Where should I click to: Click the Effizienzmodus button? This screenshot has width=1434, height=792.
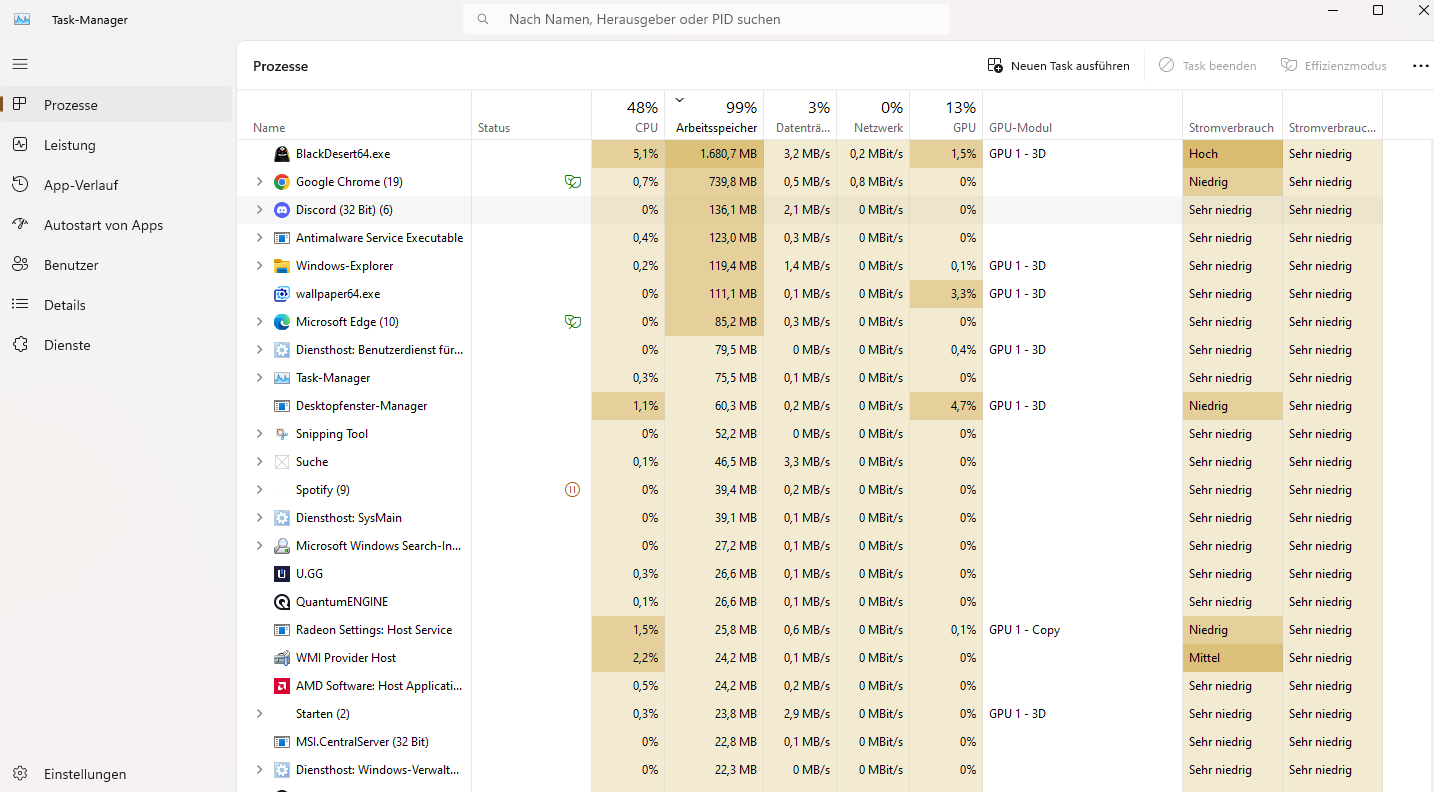point(1334,66)
